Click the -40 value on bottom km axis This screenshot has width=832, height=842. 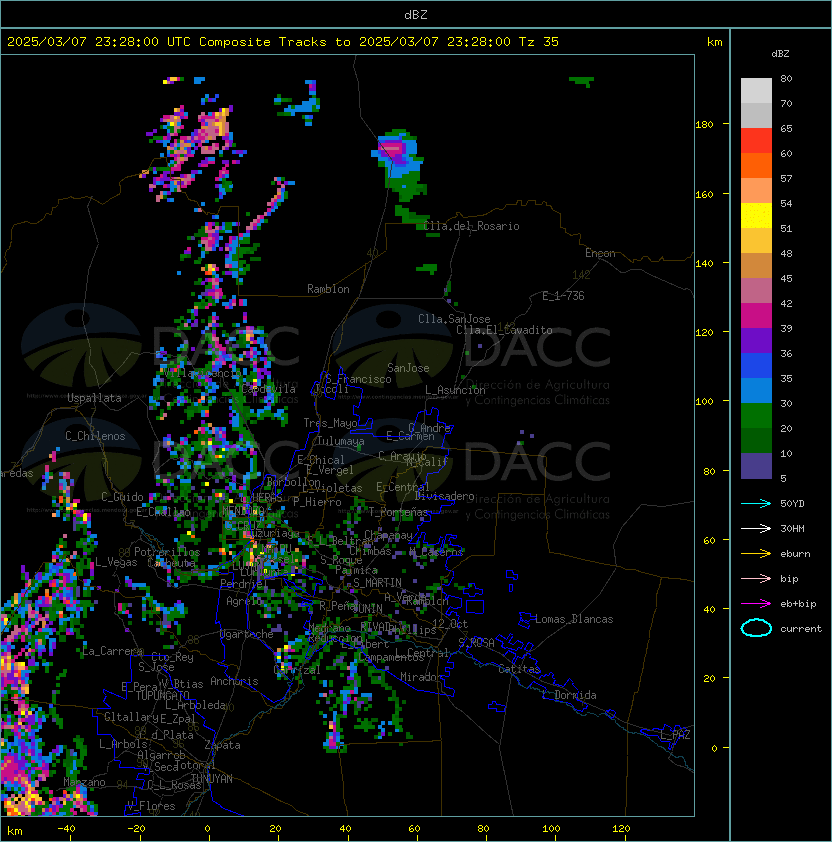pos(67,829)
